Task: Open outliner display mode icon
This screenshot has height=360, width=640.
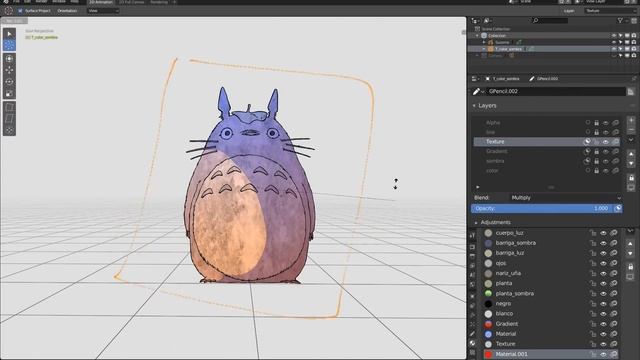Action: (x=488, y=20)
